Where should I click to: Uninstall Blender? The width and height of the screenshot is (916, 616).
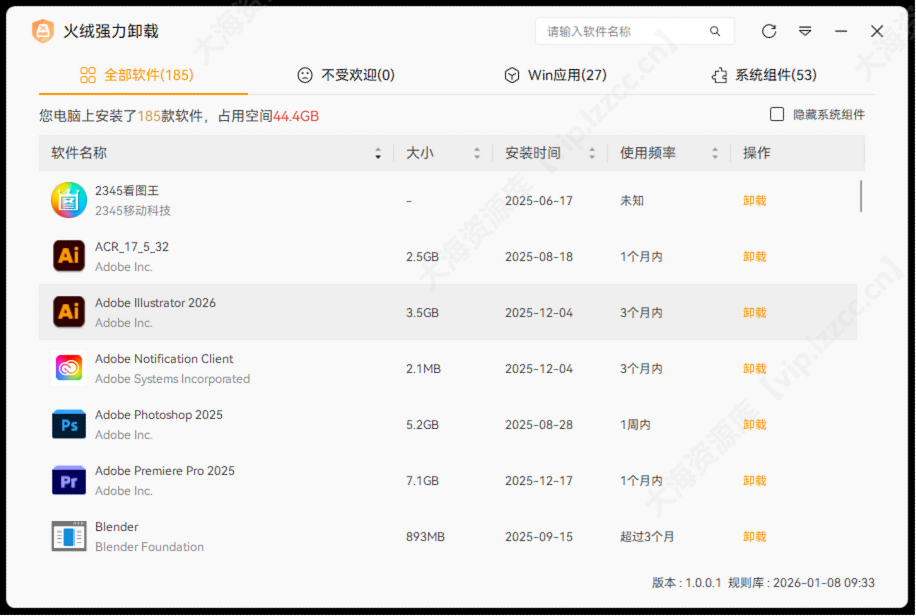click(754, 537)
